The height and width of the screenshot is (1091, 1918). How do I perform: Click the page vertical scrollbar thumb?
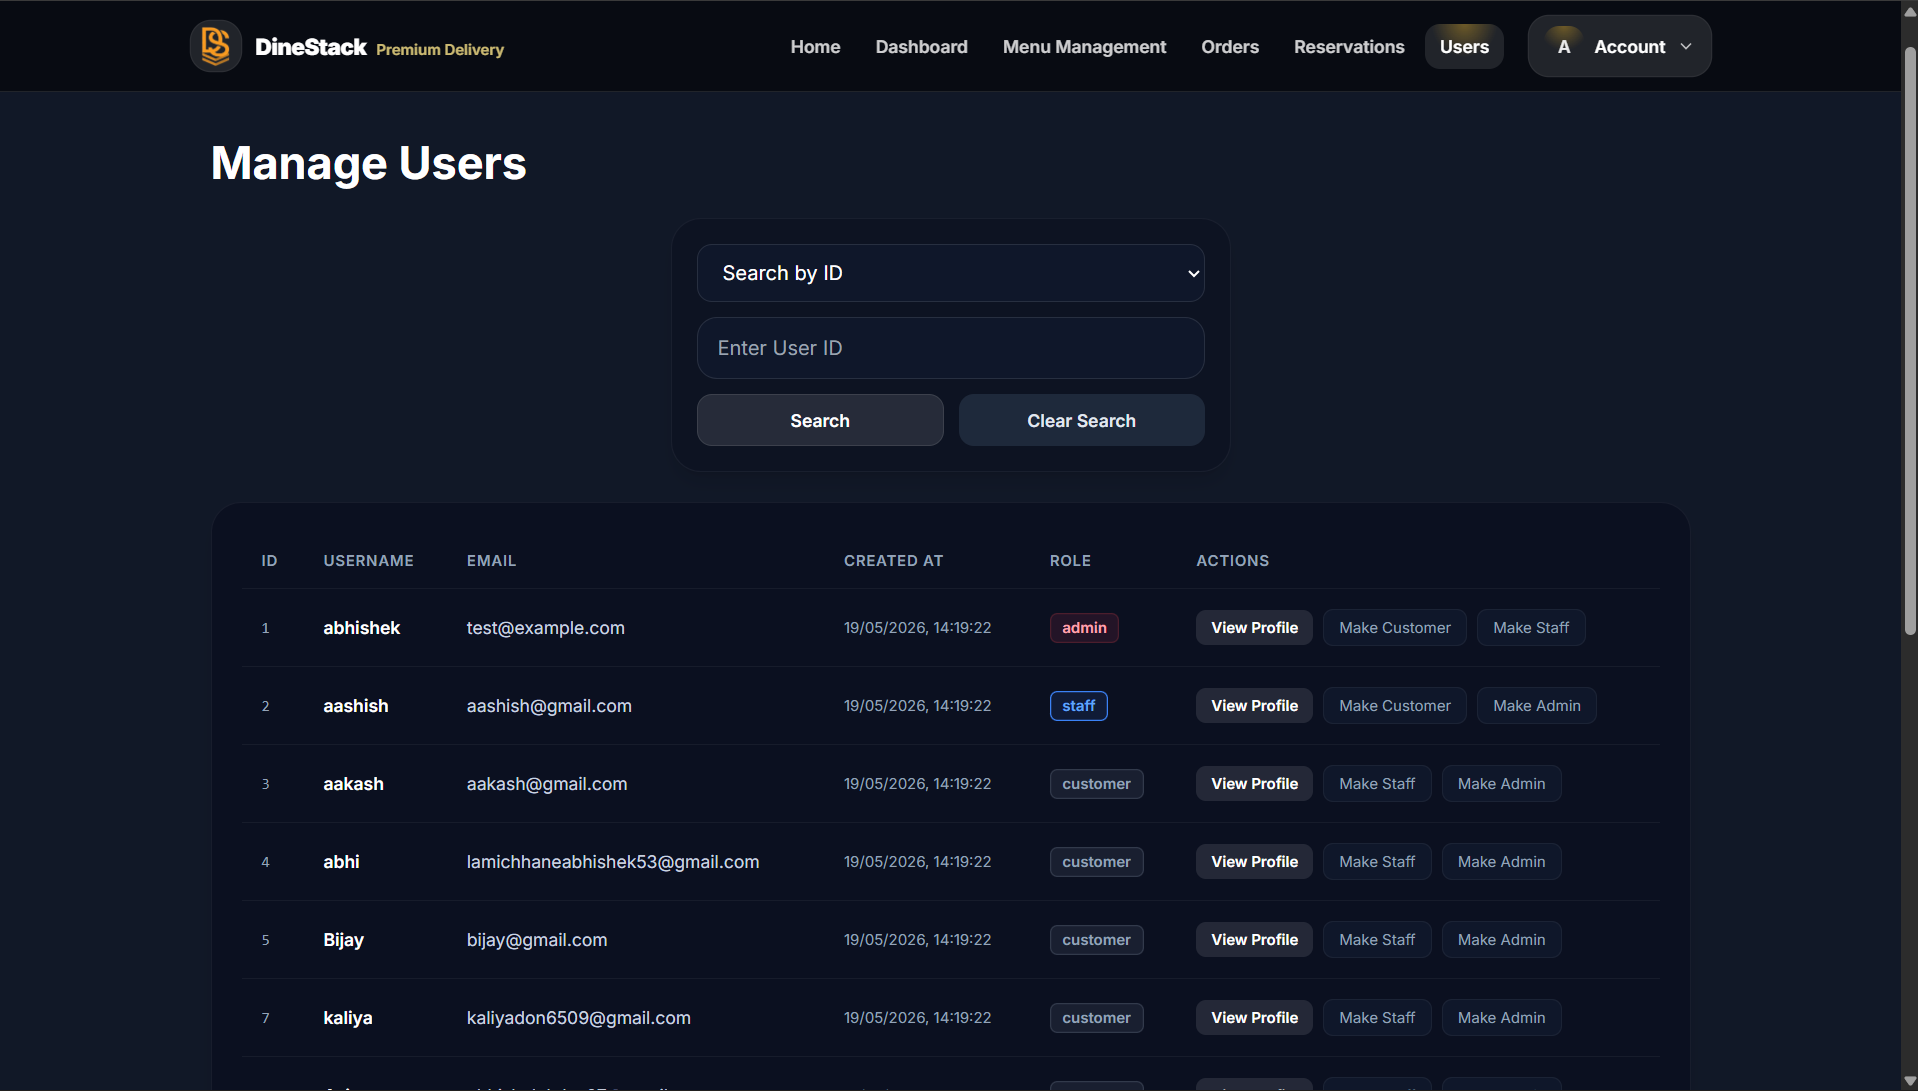point(1909,340)
